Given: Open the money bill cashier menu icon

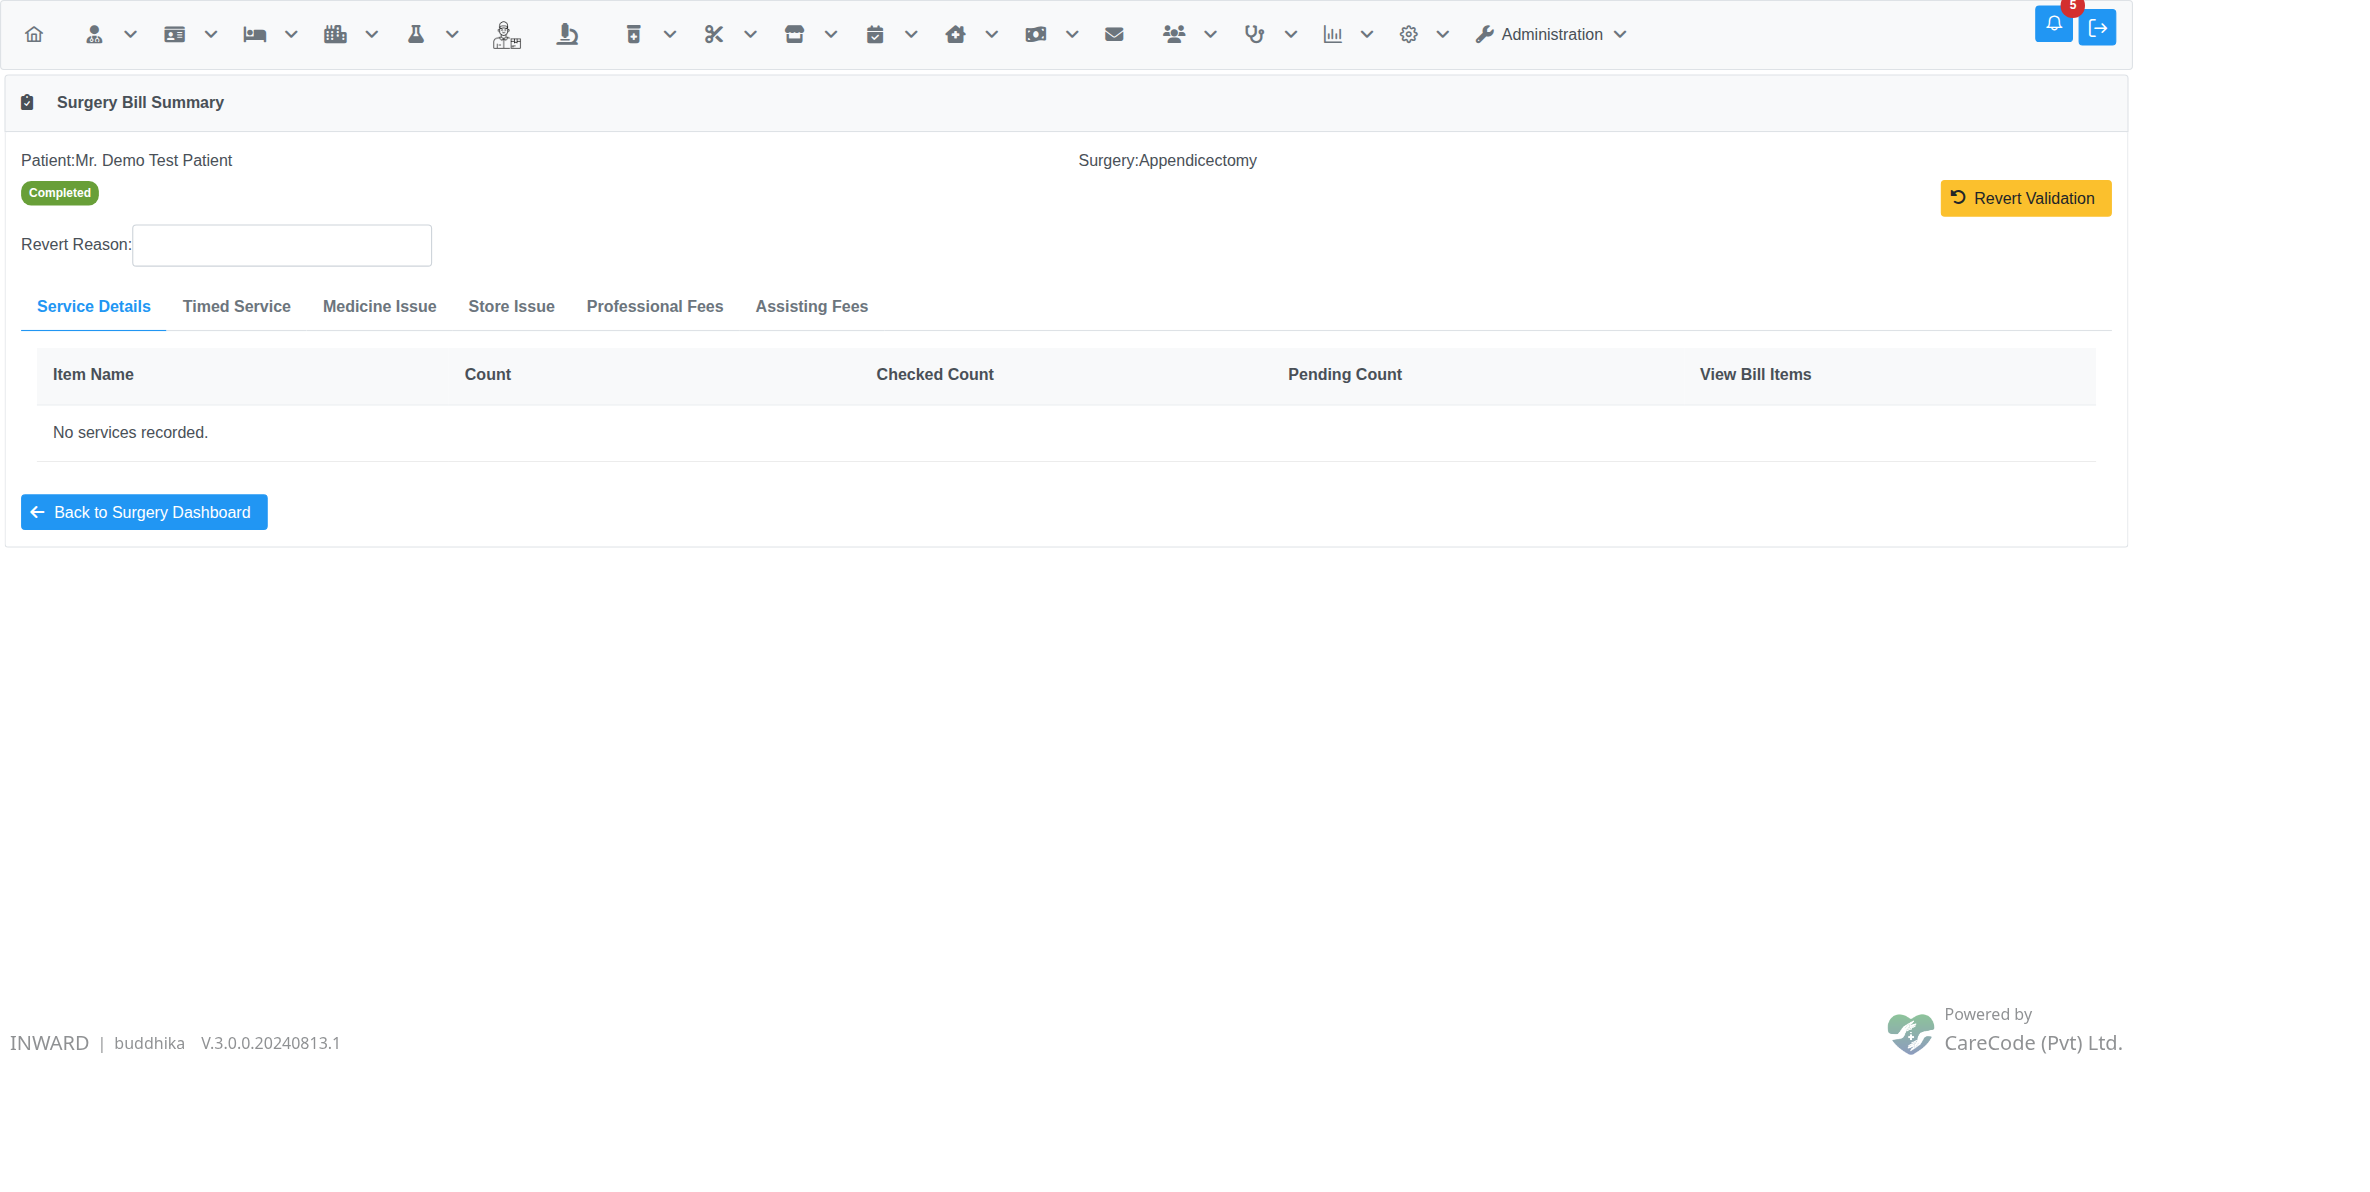Looking at the screenshot, I should pyautogui.click(x=1036, y=34).
